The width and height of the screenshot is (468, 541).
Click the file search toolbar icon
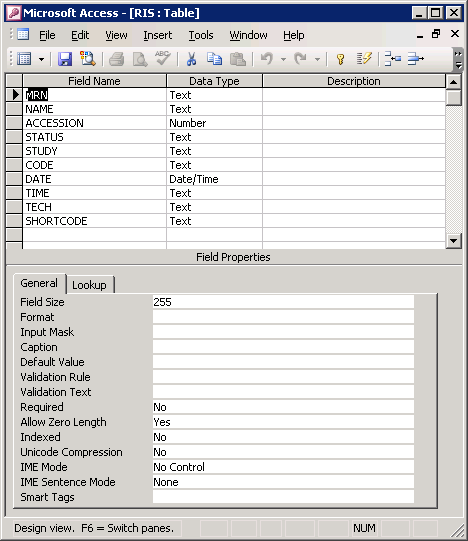click(88, 59)
